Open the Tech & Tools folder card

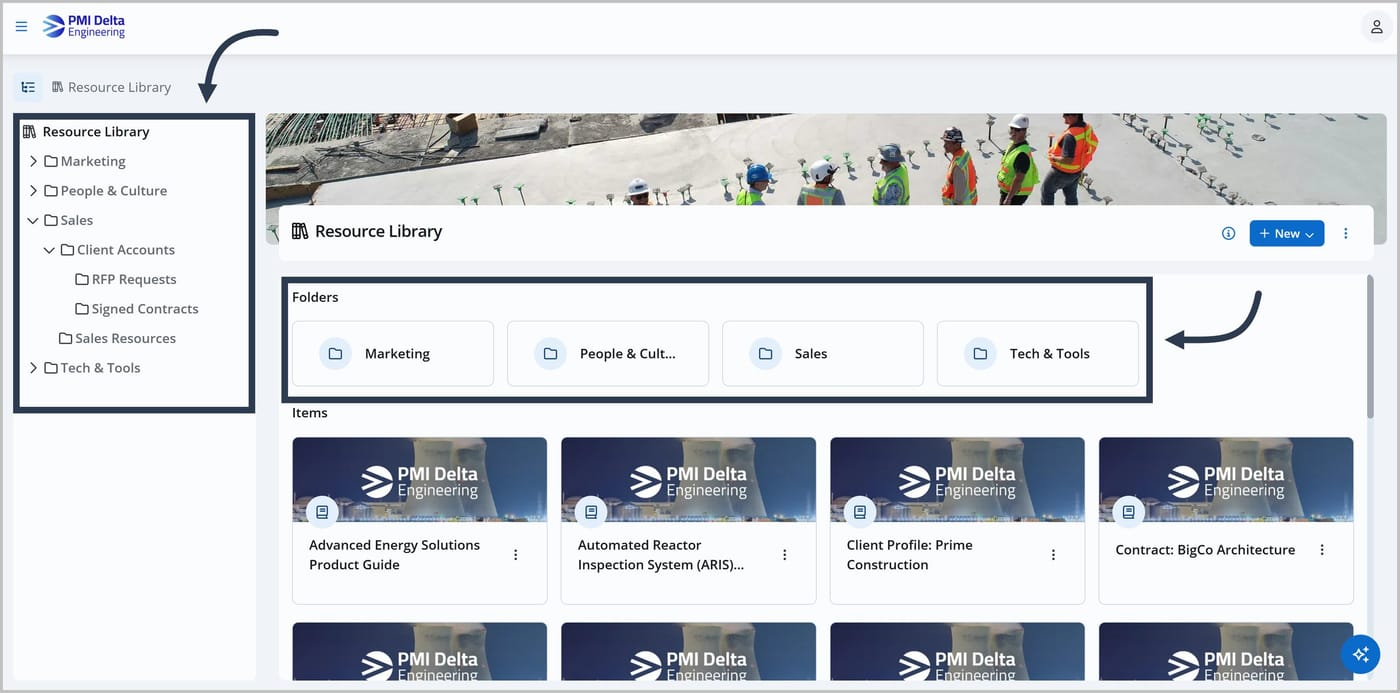point(1038,353)
